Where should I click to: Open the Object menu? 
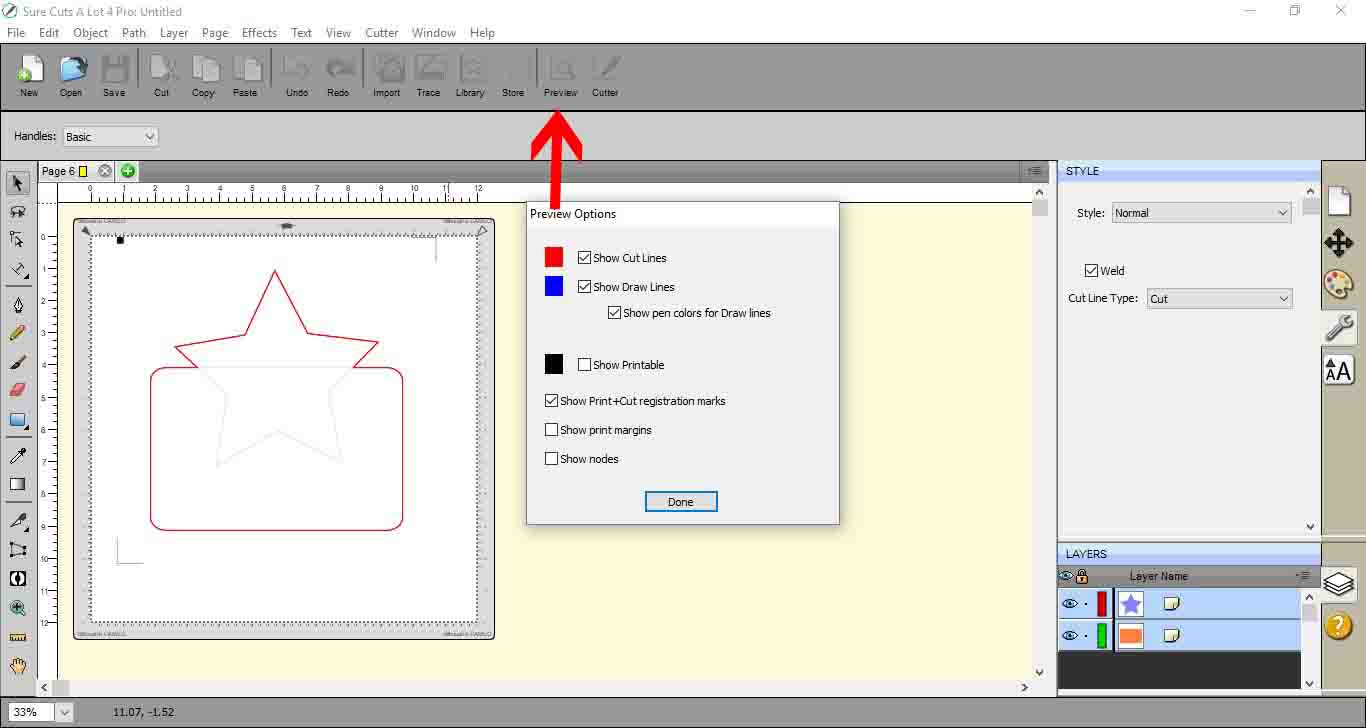(x=90, y=32)
